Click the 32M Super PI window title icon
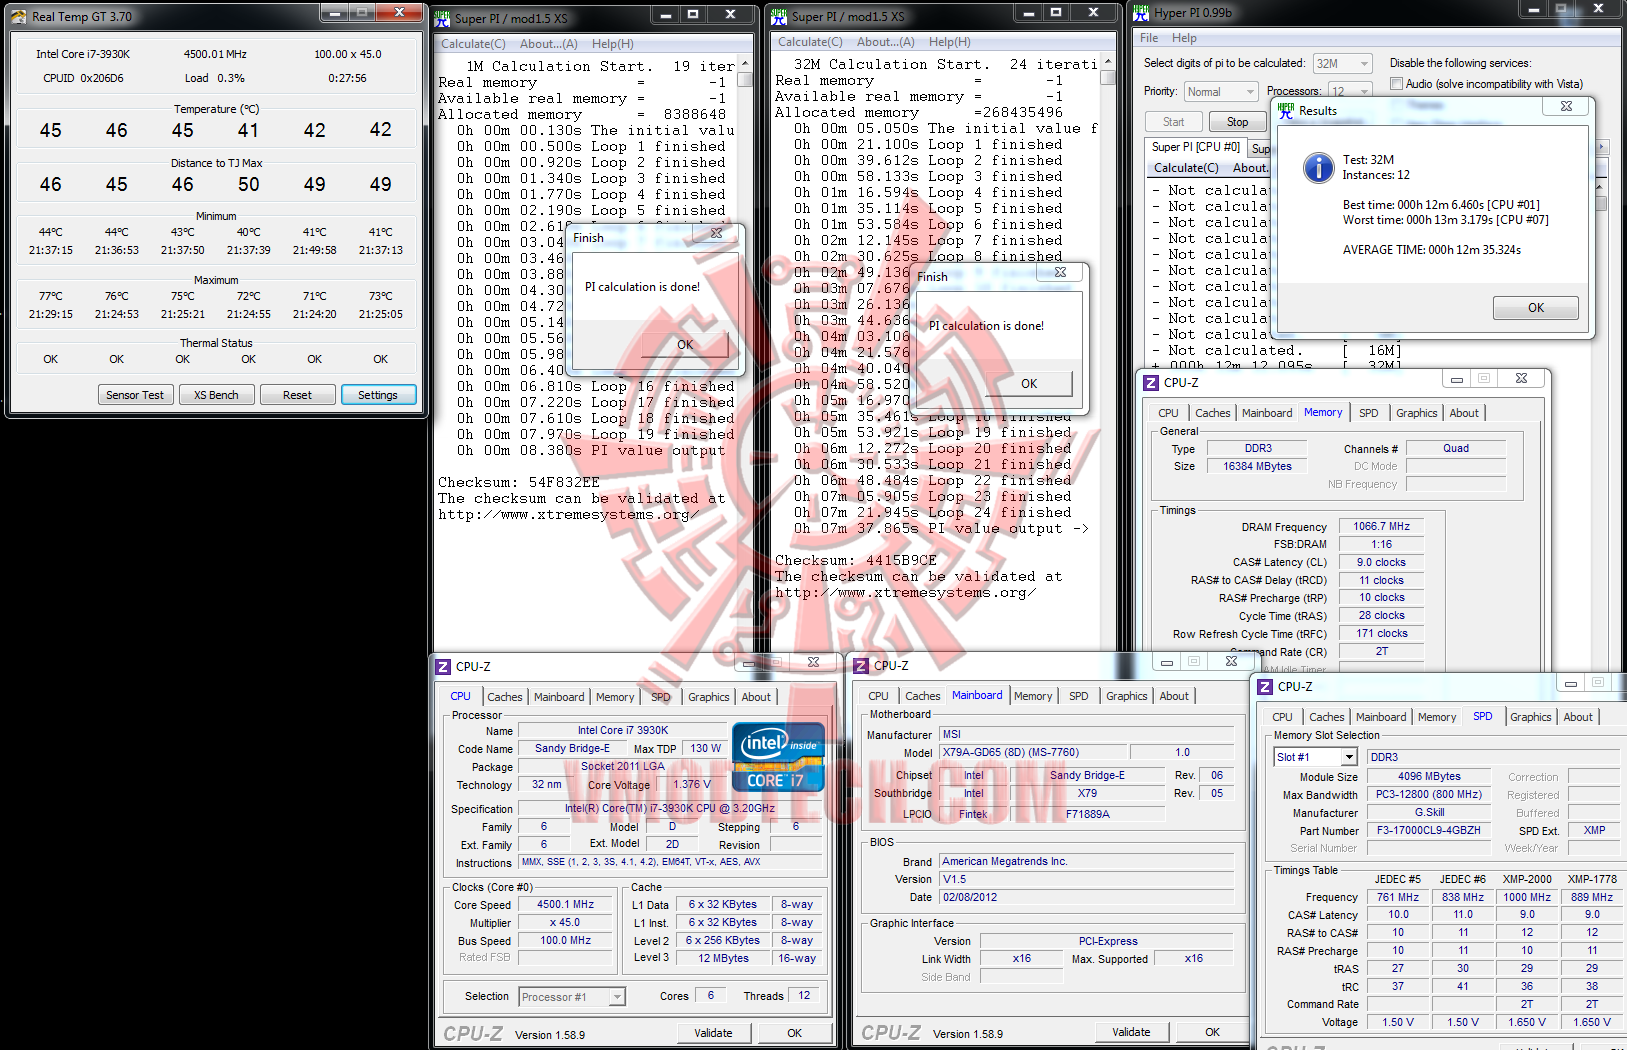 780,16
